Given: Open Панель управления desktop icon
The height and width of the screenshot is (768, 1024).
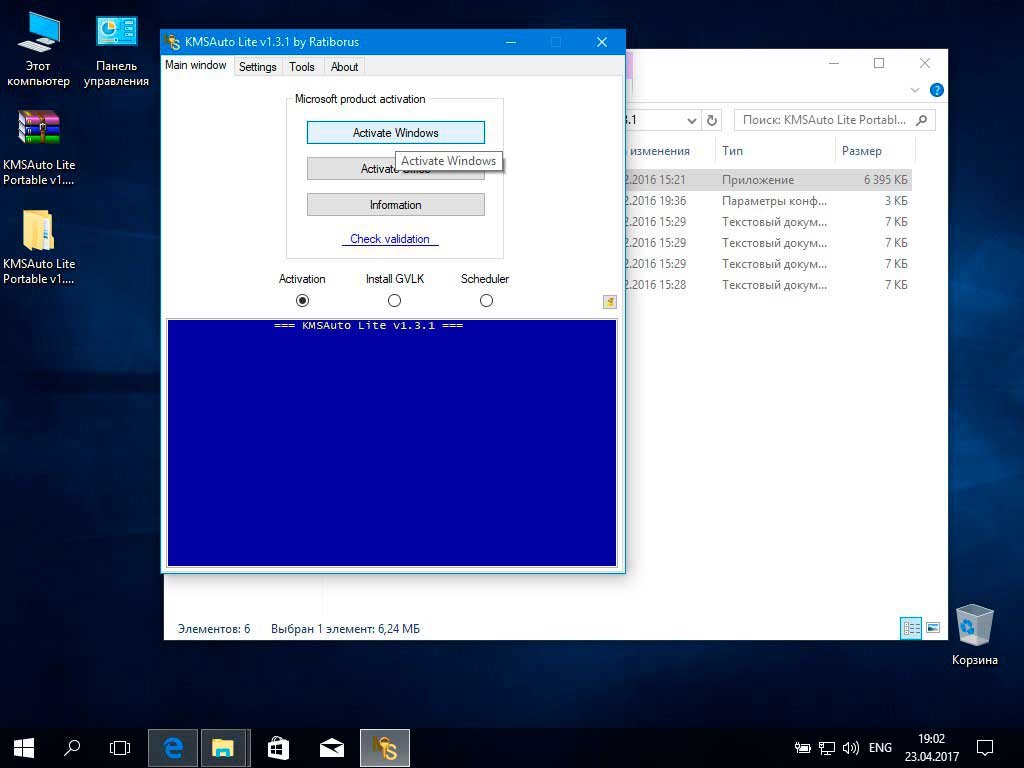Looking at the screenshot, I should (x=116, y=50).
